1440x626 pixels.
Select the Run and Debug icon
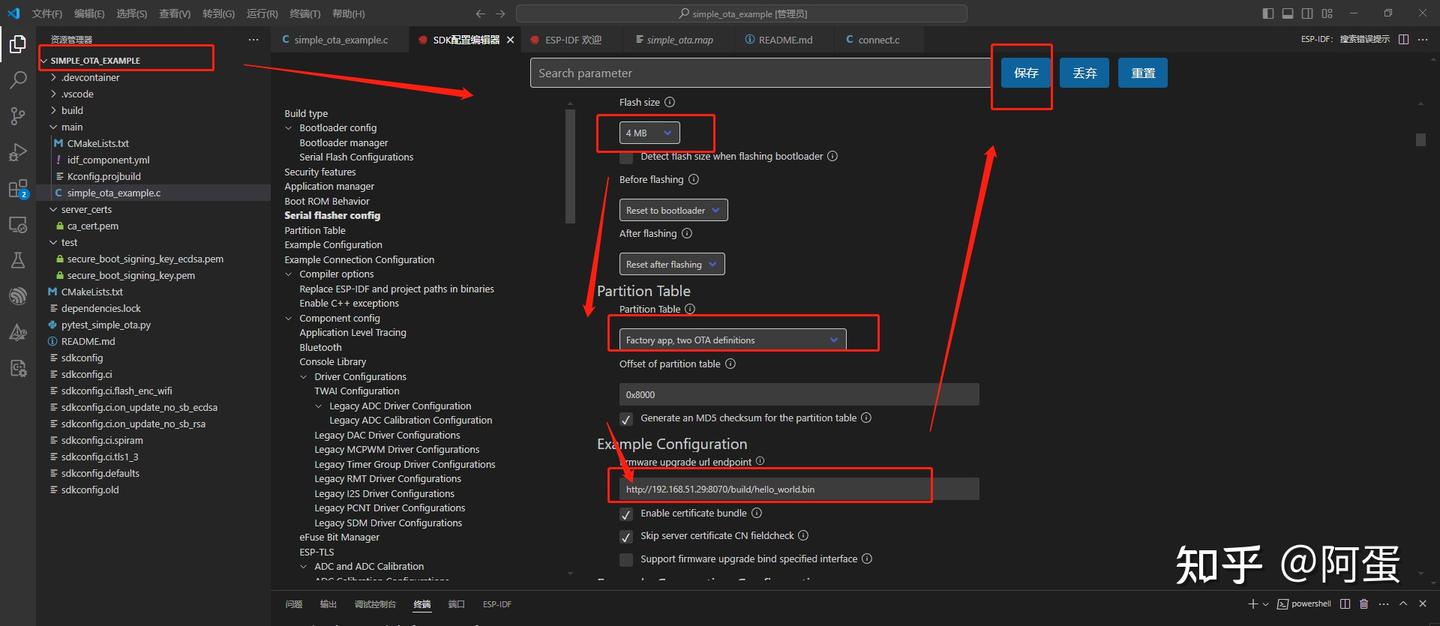pos(17,152)
